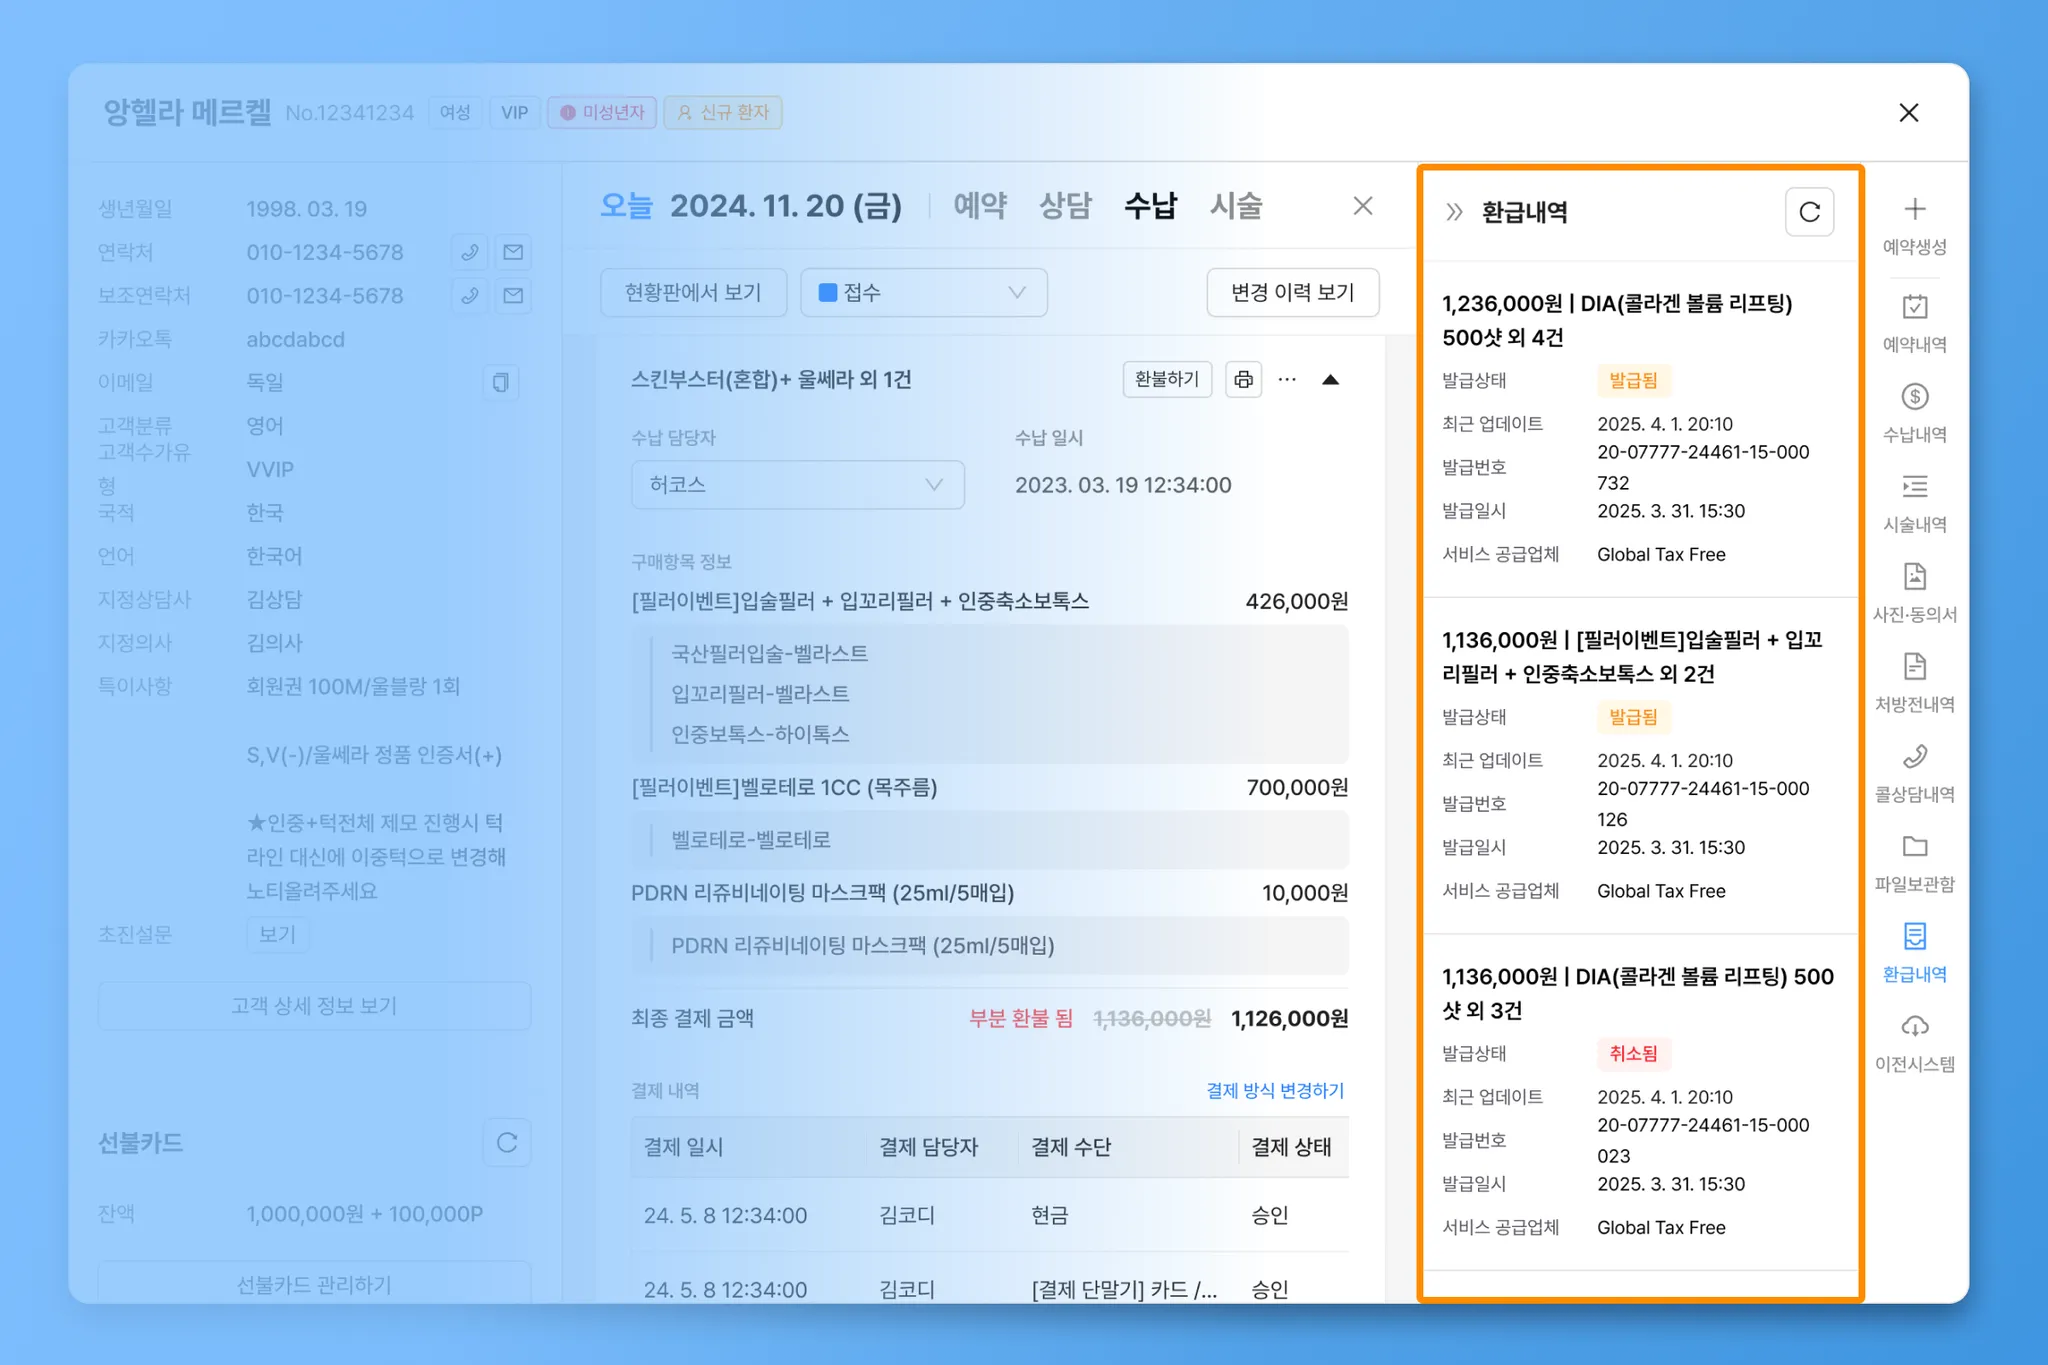Open 콜상담내역 phone icon
This screenshot has height=1365, width=2048.
tap(1914, 757)
